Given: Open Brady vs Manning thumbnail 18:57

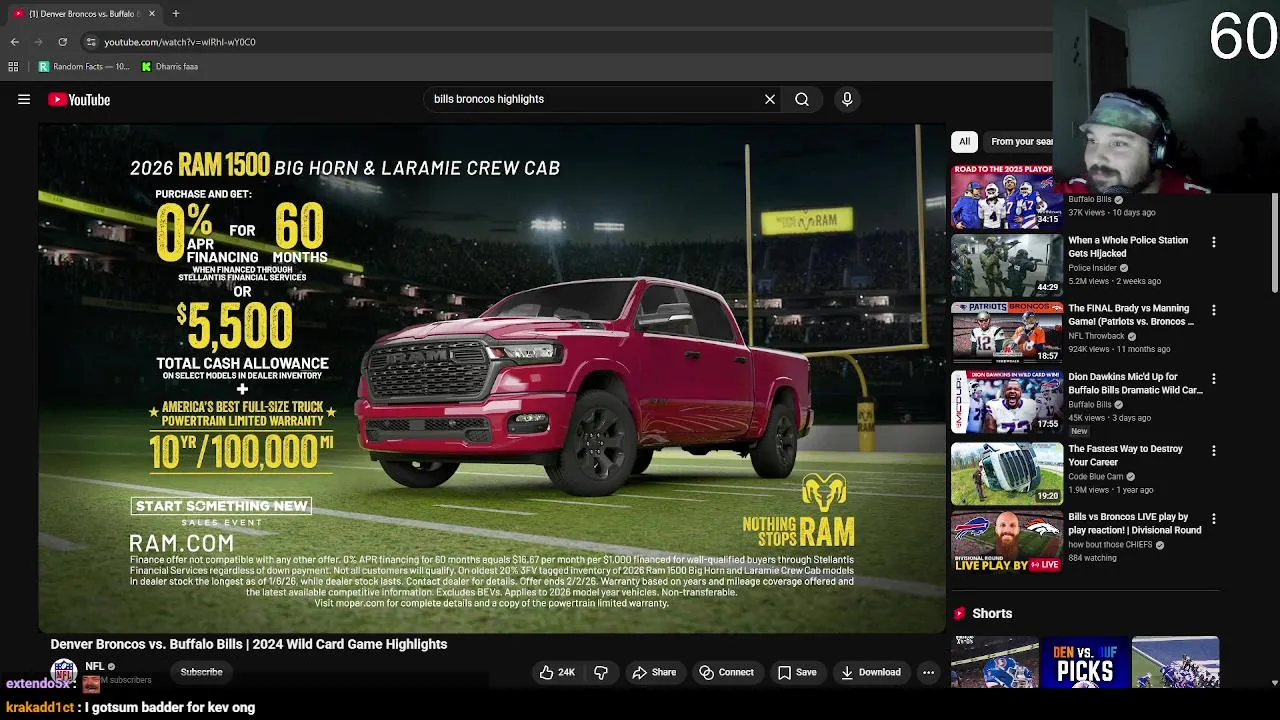Looking at the screenshot, I should coord(1007,332).
